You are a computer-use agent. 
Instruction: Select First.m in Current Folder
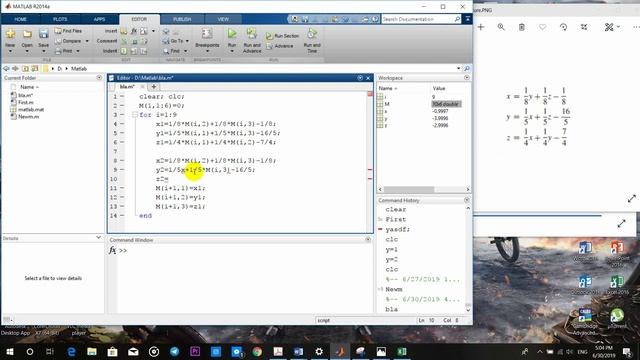click(26, 102)
